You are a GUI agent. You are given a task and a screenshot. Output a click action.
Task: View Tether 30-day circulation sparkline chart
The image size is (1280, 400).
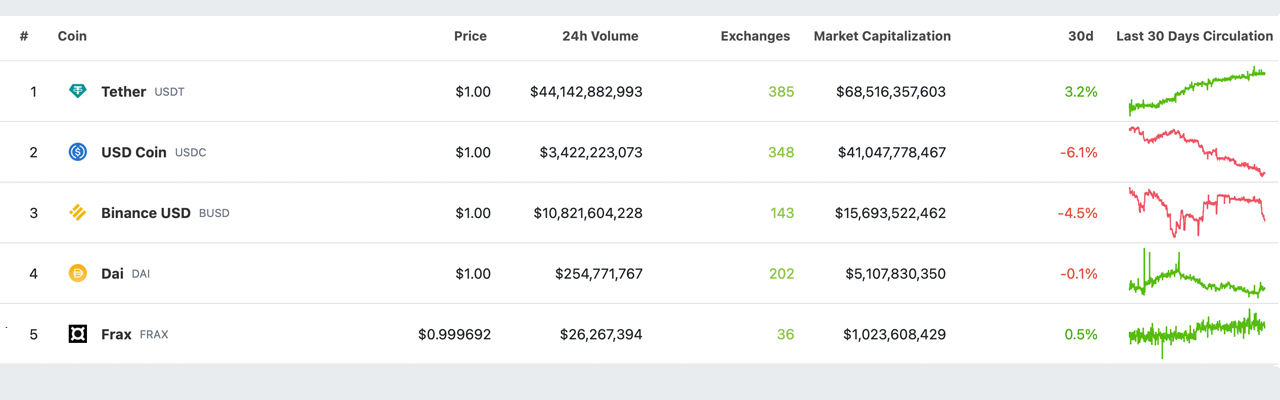1196,91
